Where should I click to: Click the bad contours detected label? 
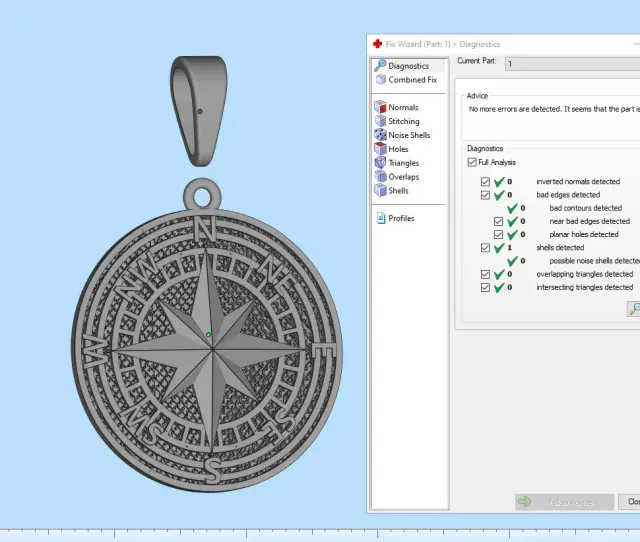click(585, 208)
